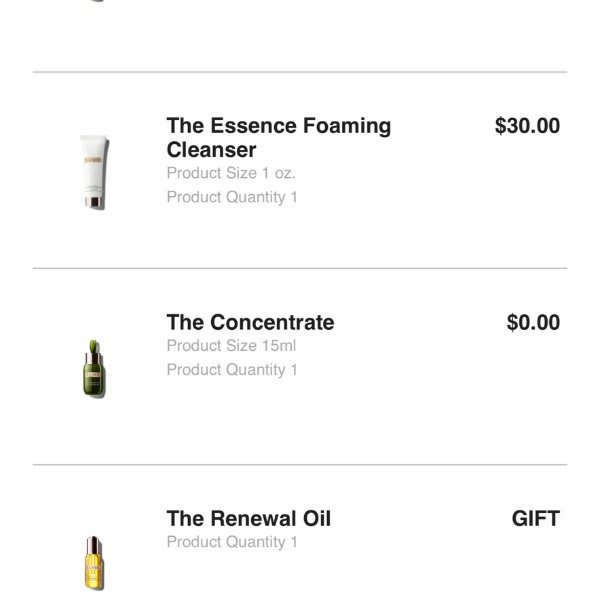Select the Product Size 15ml text
Image resolution: width=600 pixels, height=600 pixels.
(x=231, y=346)
